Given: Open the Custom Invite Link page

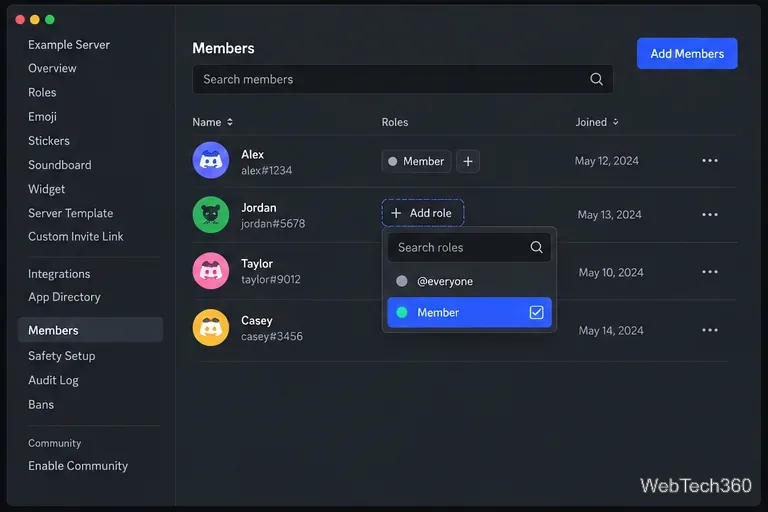Looking at the screenshot, I should pos(76,236).
